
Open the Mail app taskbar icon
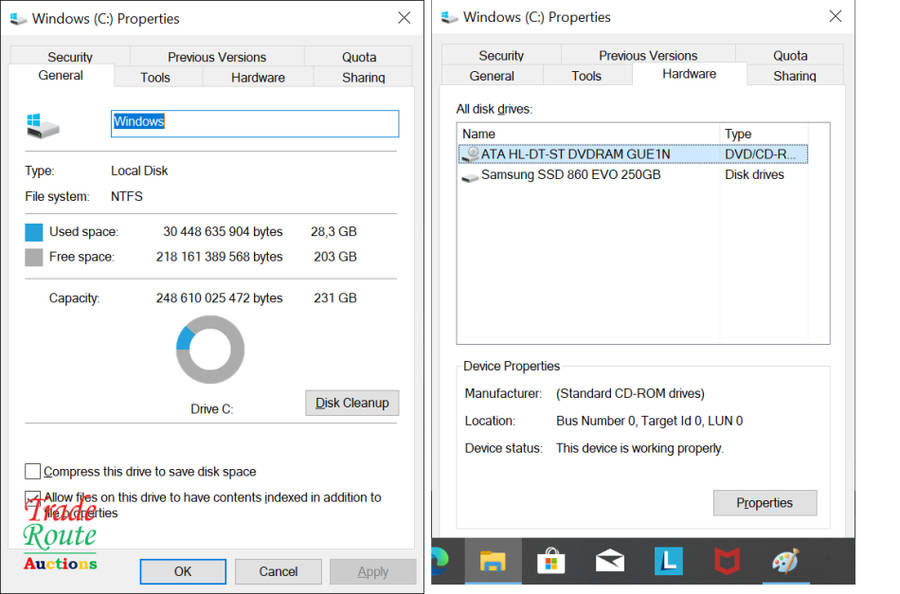coord(609,562)
